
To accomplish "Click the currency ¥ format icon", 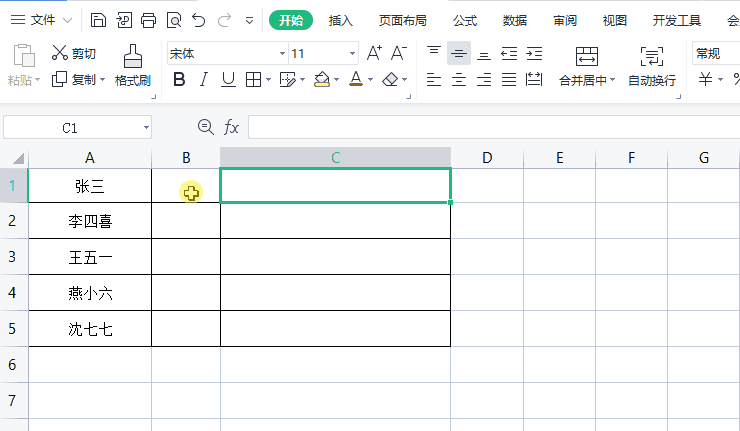I will (x=705, y=79).
